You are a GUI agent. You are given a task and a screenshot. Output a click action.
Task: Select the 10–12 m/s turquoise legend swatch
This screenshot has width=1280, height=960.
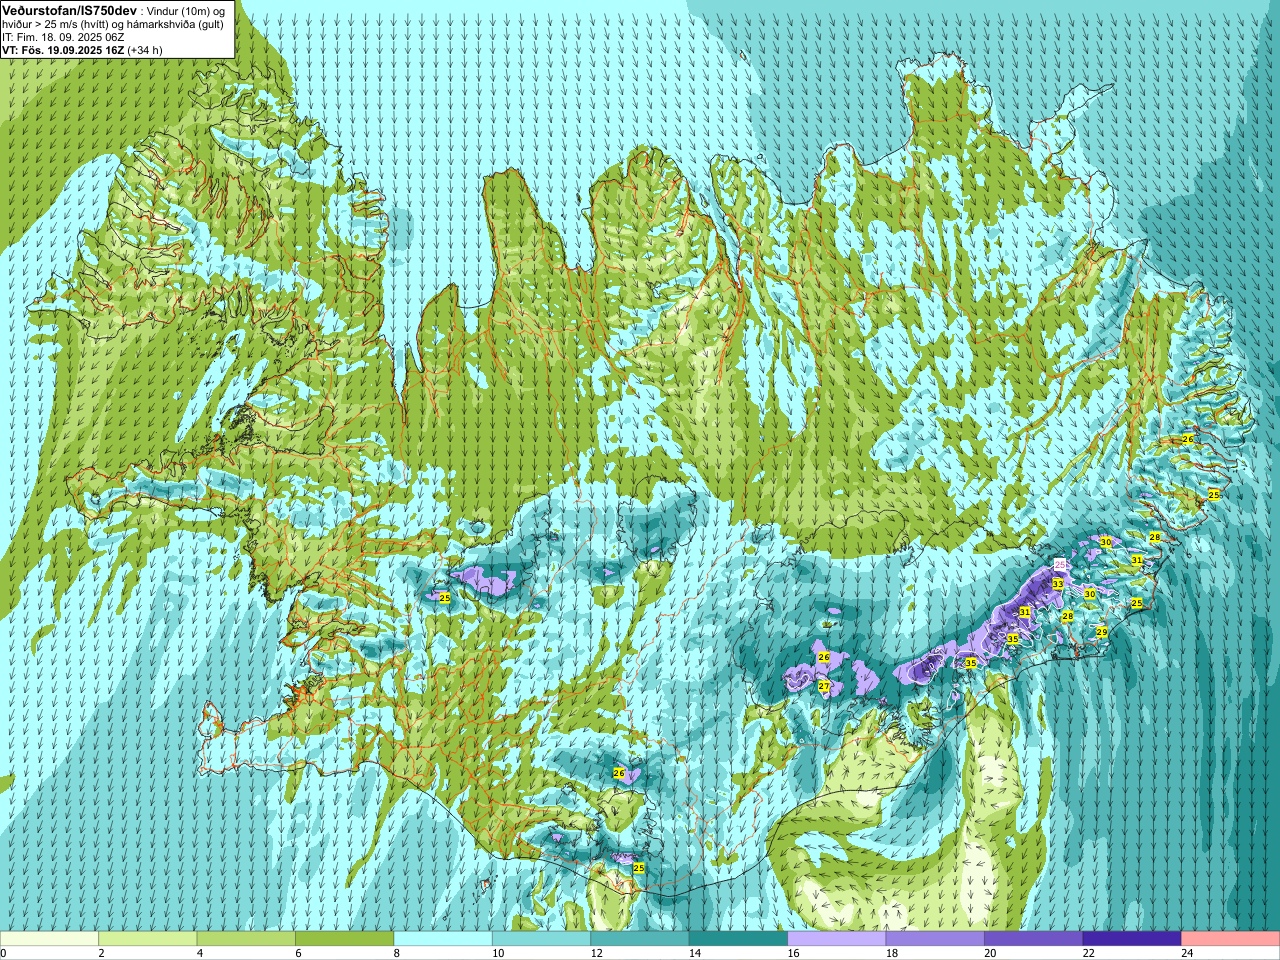541,939
